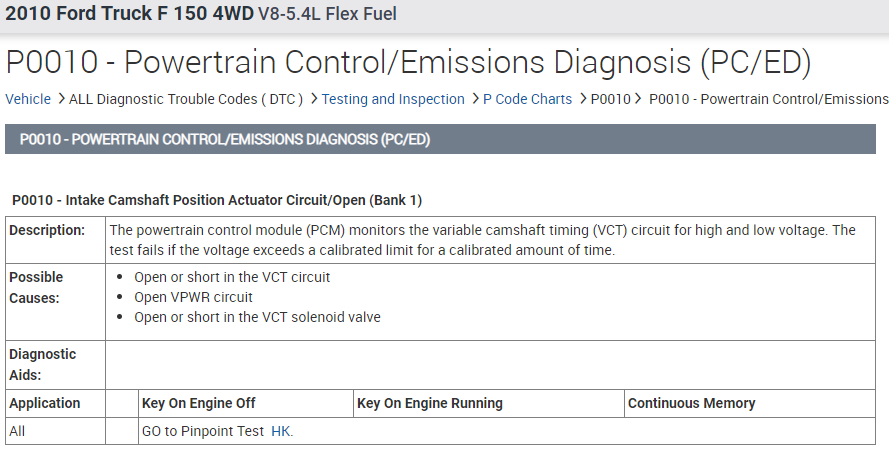The image size is (889, 452).
Task: Click GO to Pinpoint Test HK text
Action: (x=218, y=431)
